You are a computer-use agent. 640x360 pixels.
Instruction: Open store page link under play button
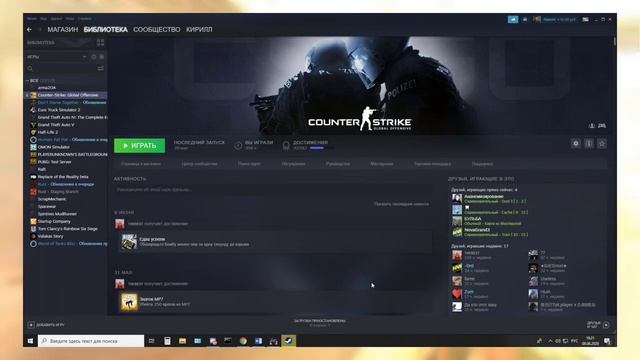point(141,164)
